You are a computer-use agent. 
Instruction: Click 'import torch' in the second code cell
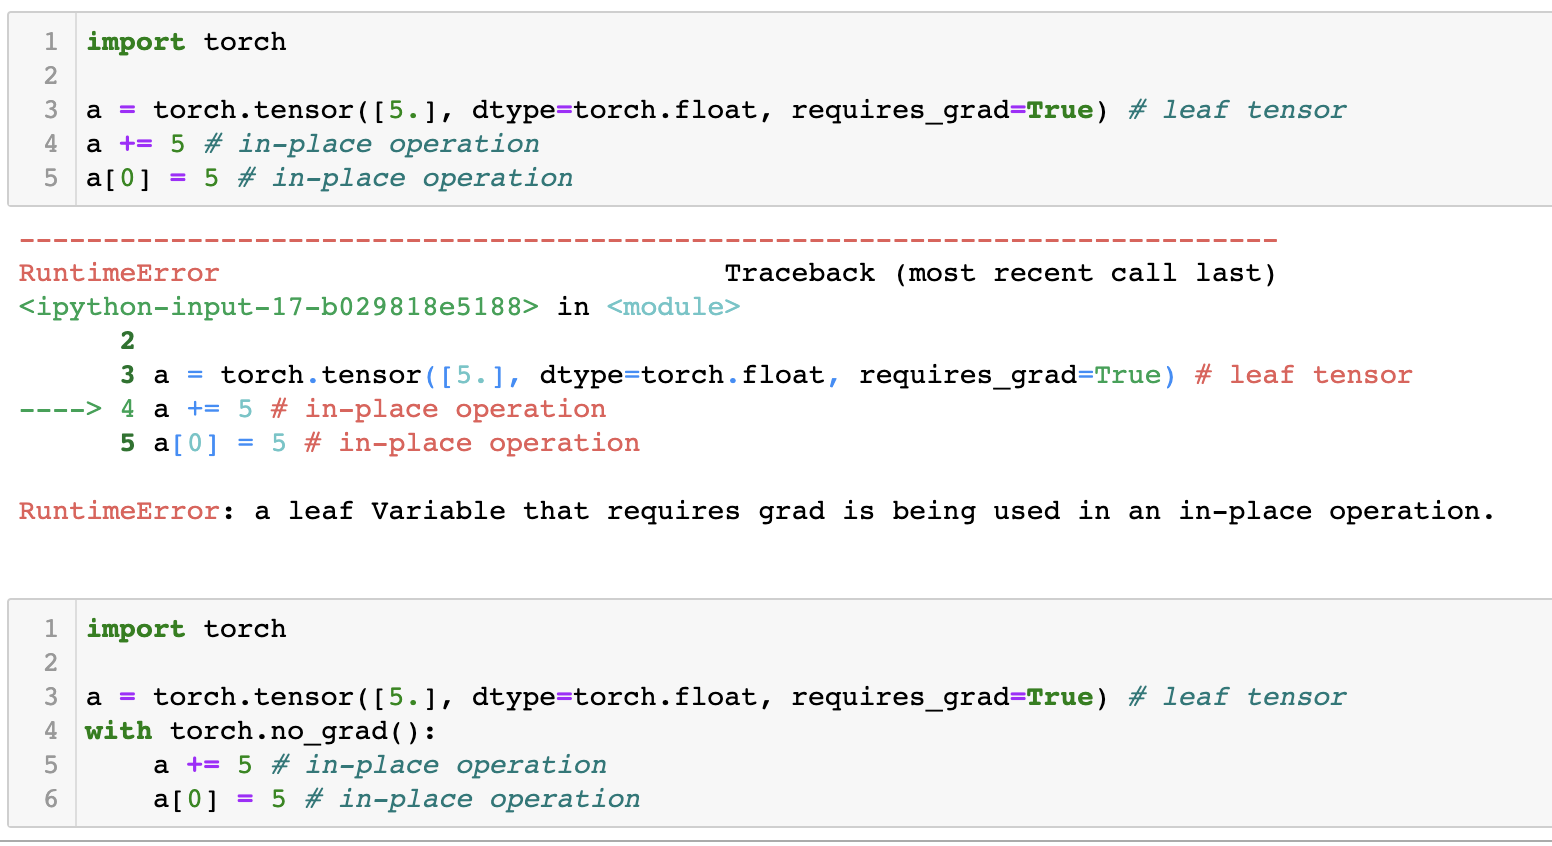[186, 629]
